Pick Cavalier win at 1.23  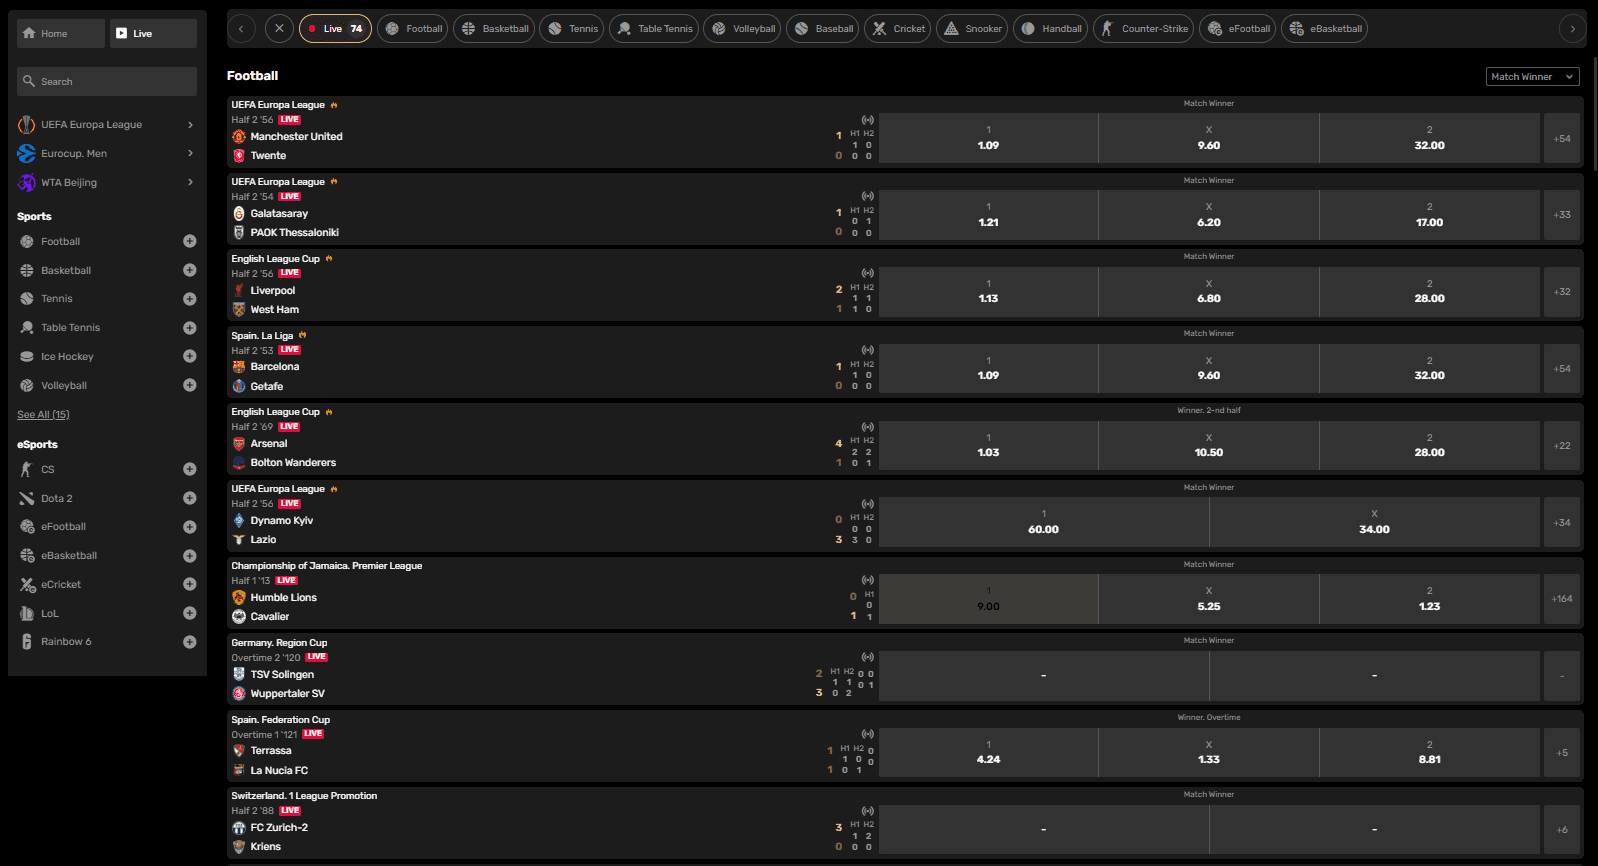1430,599
